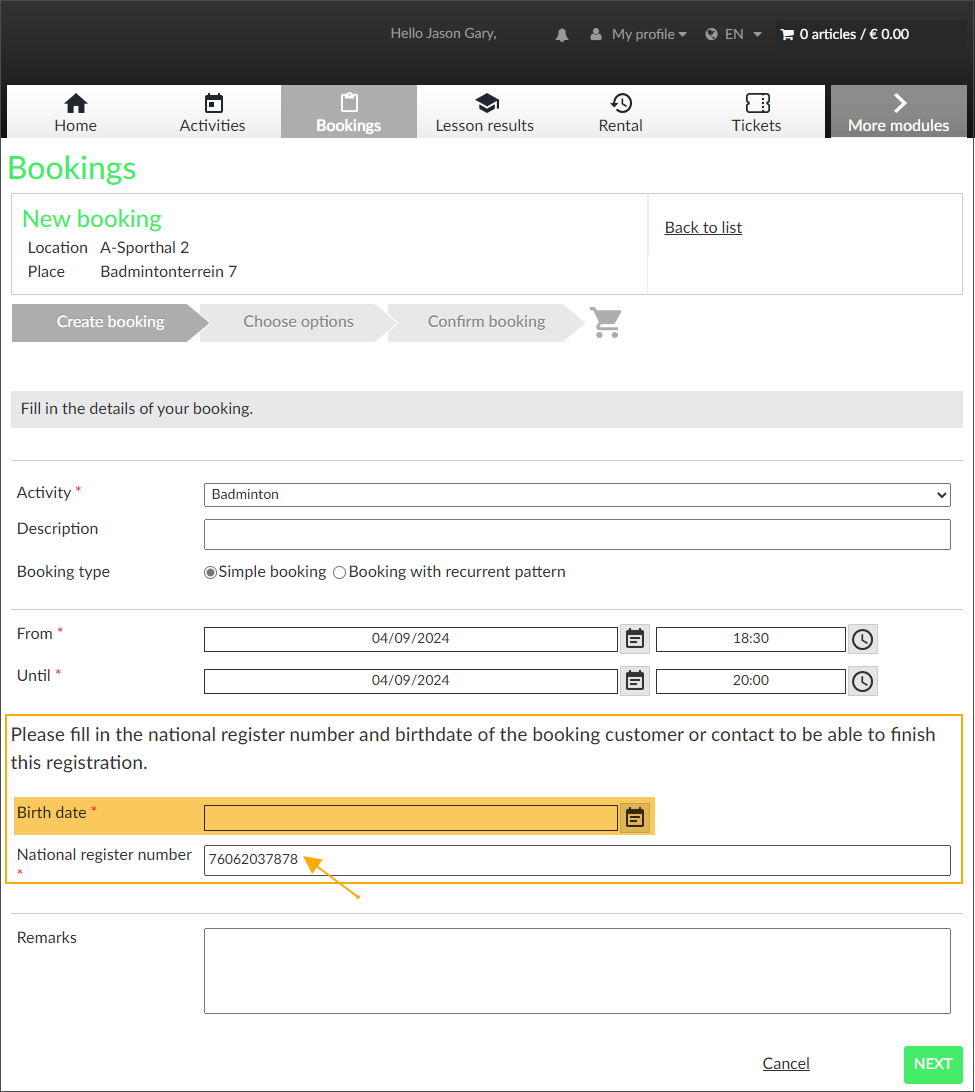
Task: Click cart icon after Confirm booking step
Action: (x=606, y=322)
